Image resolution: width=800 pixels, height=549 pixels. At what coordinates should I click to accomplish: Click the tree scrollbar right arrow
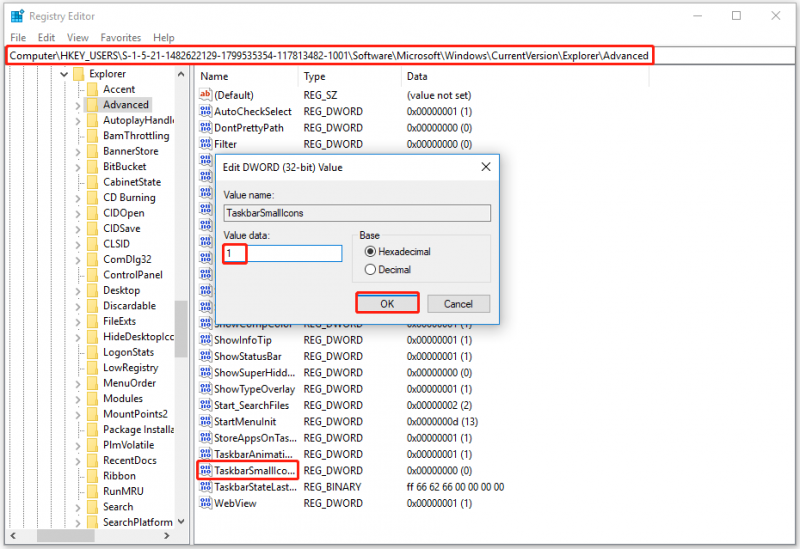(x=166, y=536)
